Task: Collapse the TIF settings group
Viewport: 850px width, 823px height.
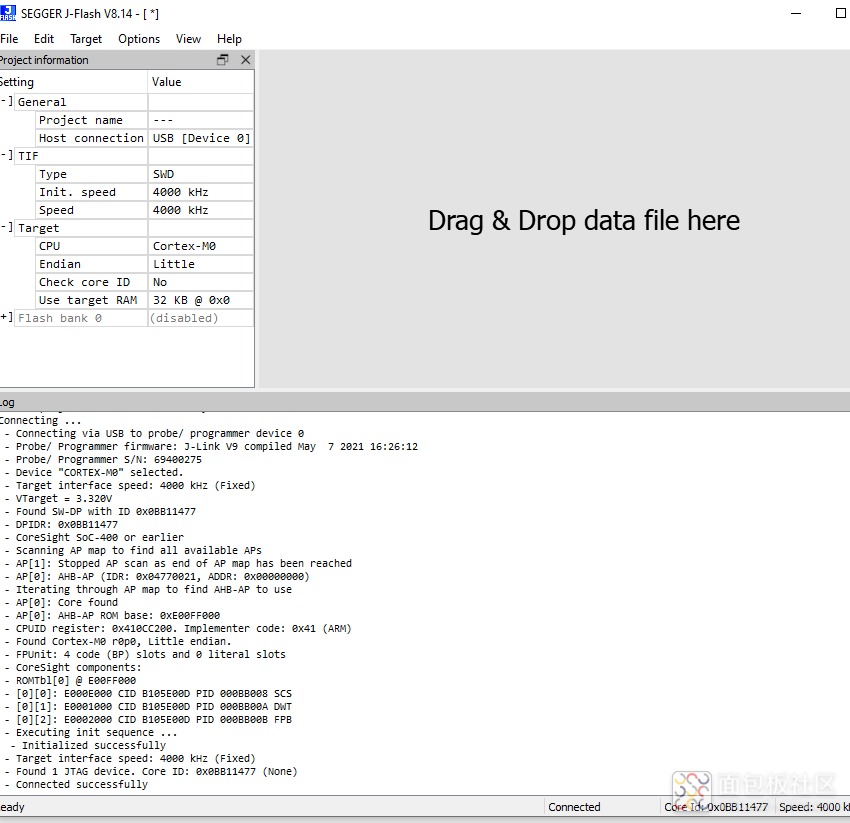Action: [6, 156]
